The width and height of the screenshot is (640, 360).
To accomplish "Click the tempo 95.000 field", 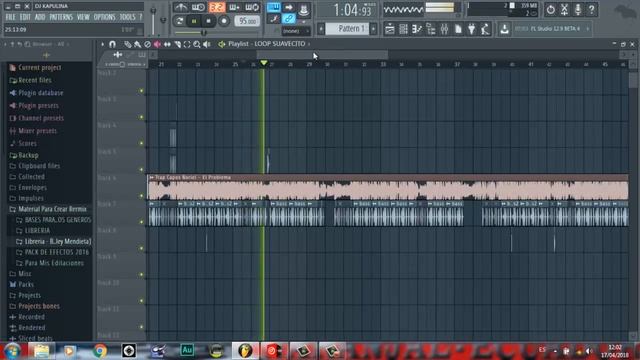I will point(247,21).
